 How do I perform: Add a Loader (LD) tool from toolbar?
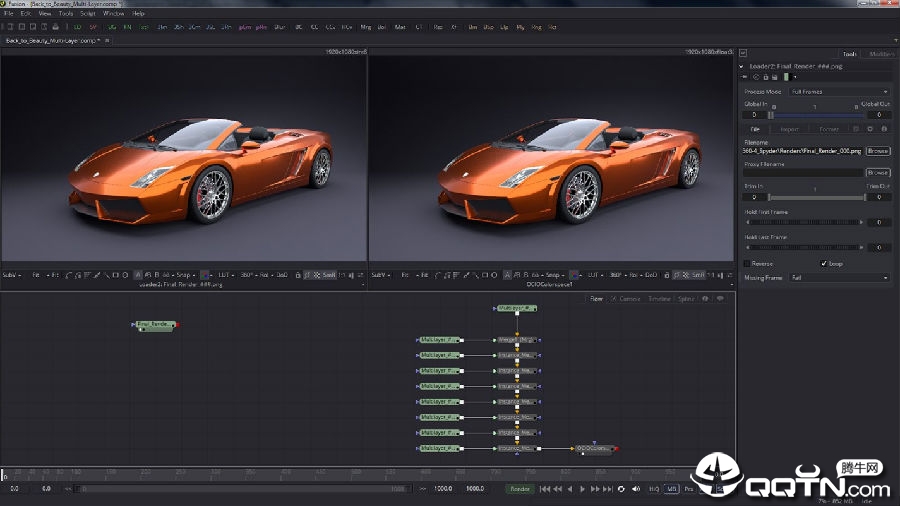click(x=77, y=27)
